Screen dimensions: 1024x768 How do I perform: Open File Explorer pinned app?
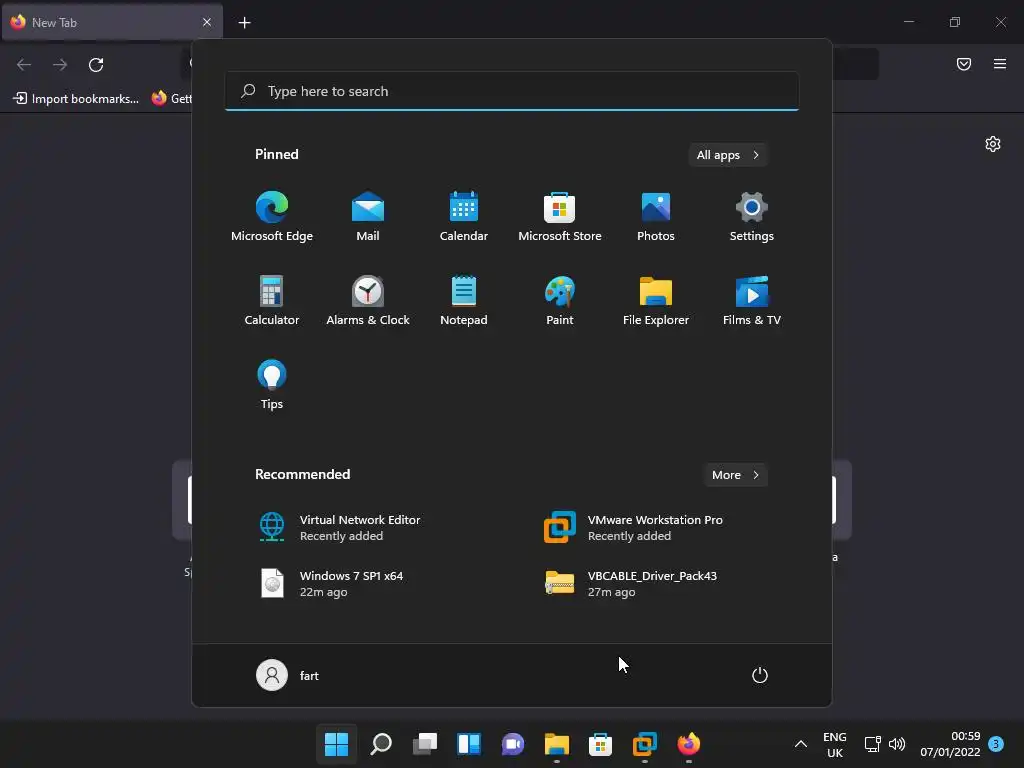656,300
